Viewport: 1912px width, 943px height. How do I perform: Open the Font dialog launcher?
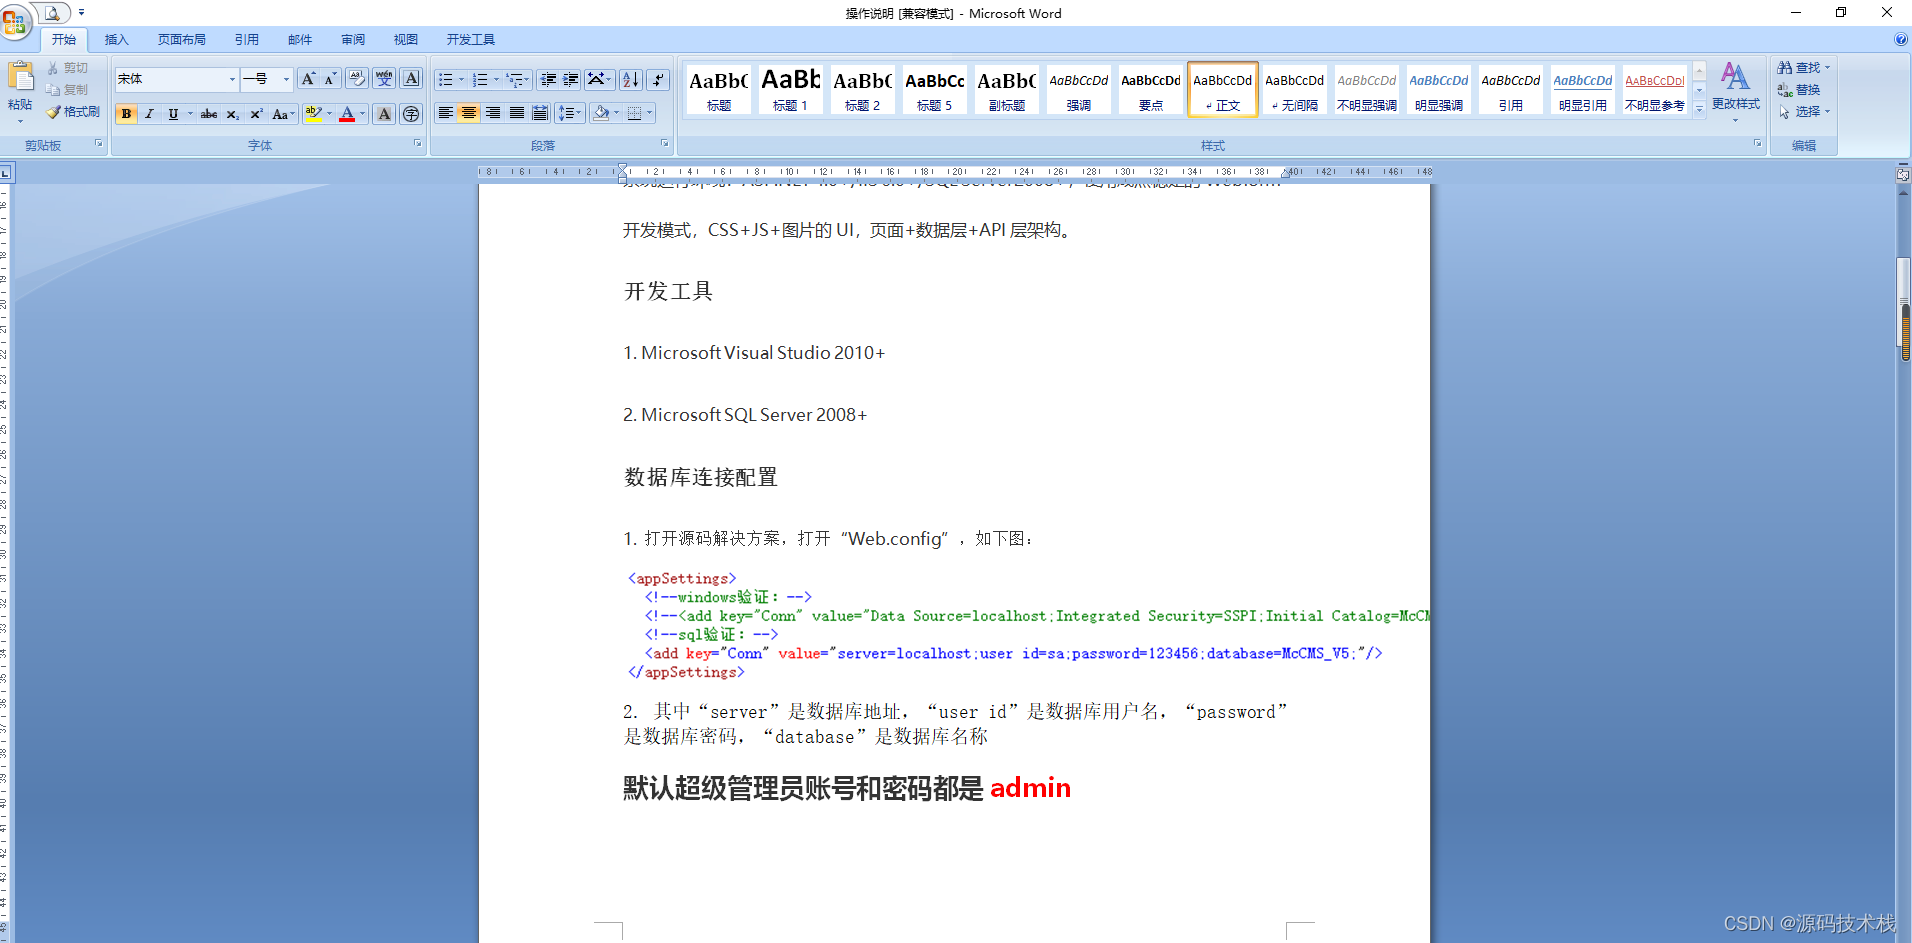tap(418, 144)
